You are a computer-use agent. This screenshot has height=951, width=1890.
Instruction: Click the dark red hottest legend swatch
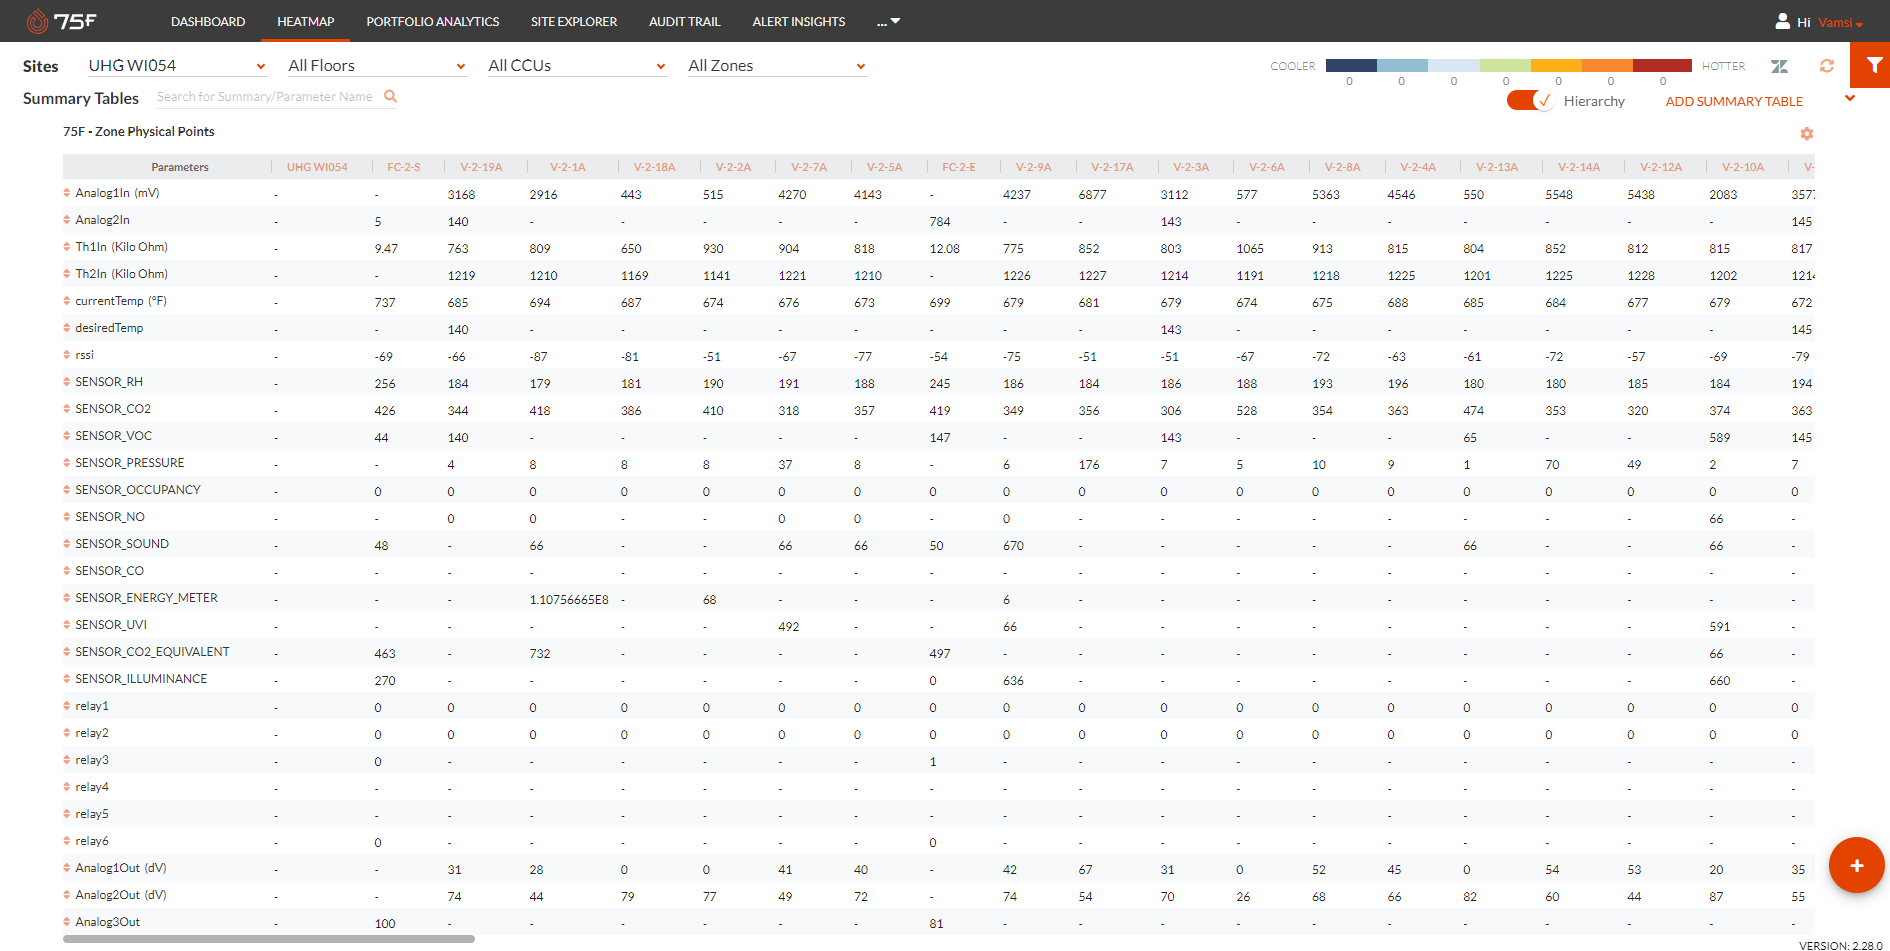pos(1662,66)
